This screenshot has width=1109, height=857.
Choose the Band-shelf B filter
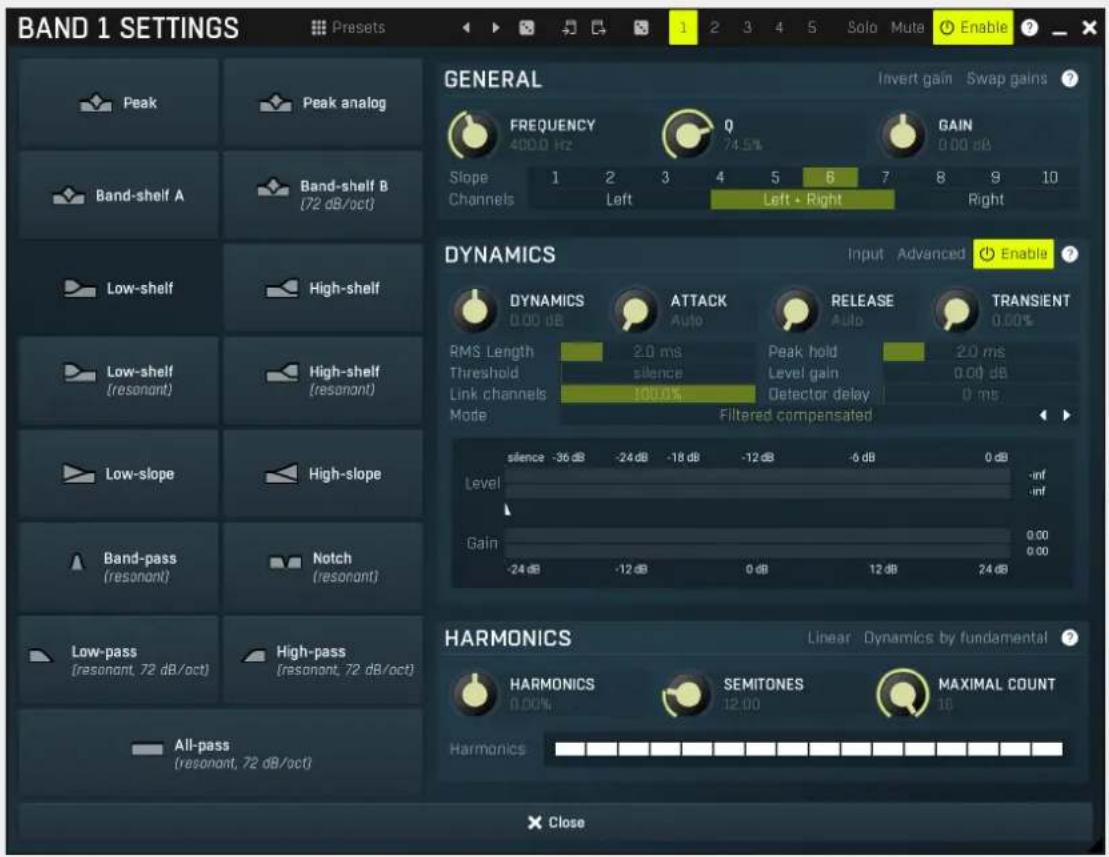click(323, 196)
